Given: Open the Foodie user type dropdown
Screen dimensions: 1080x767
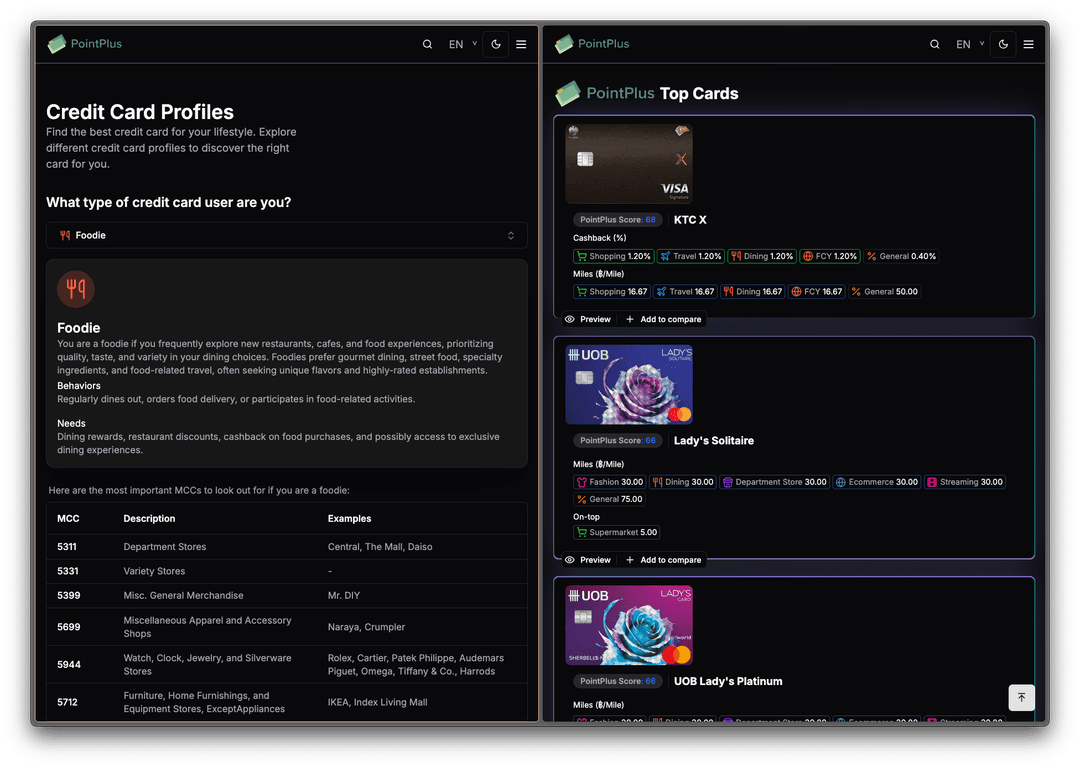Looking at the screenshot, I should [x=286, y=235].
